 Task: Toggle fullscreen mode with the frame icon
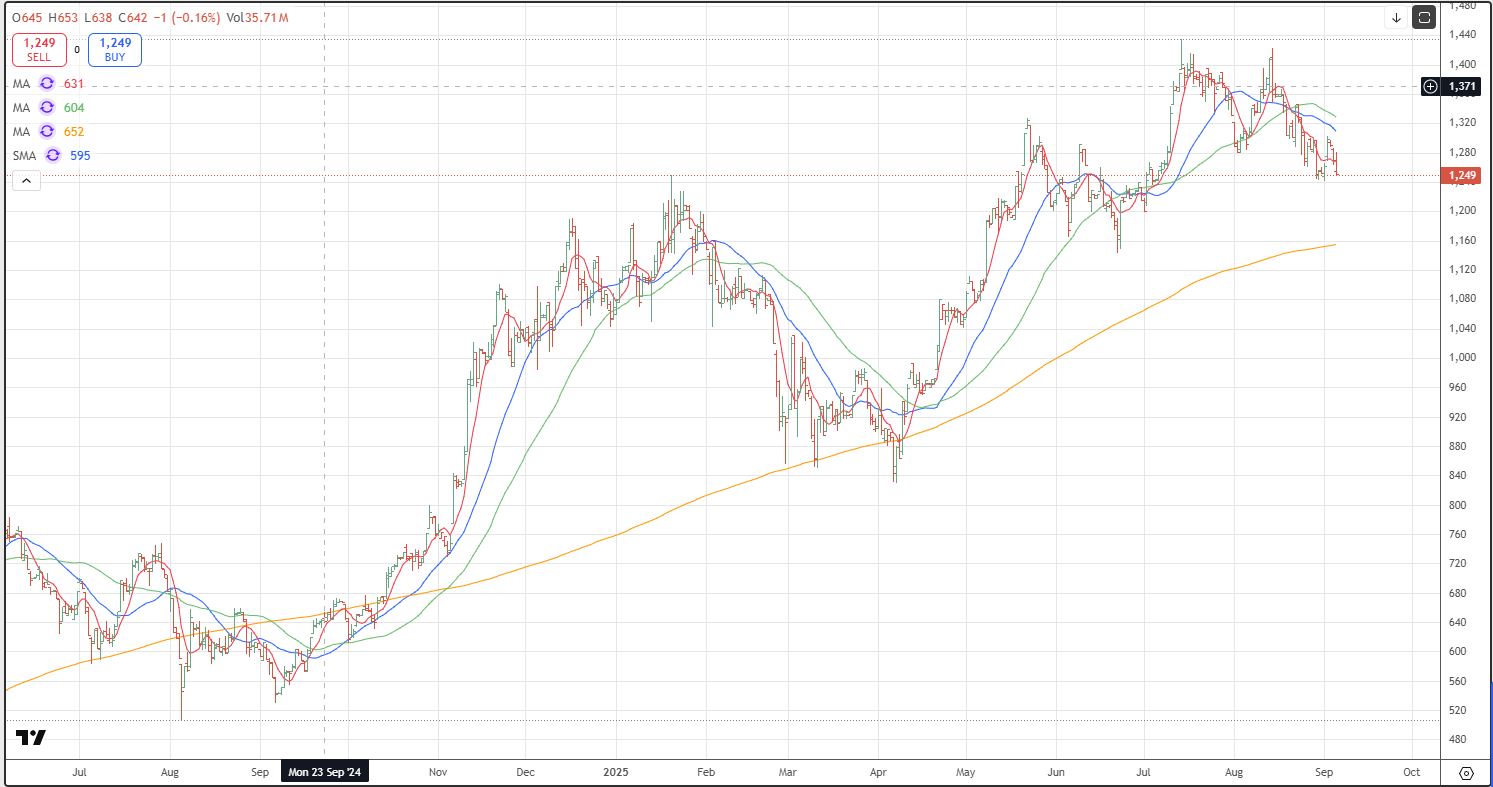click(x=1424, y=17)
